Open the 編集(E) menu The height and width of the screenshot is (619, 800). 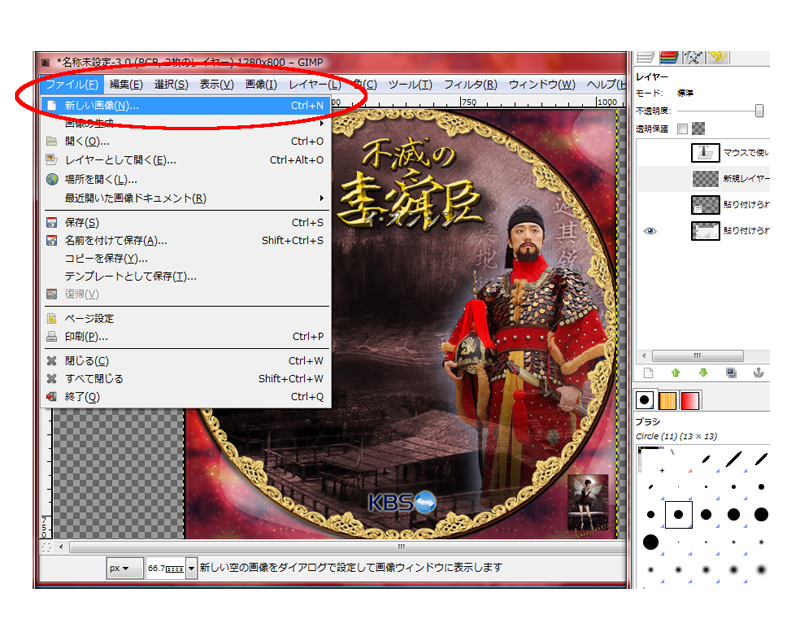pos(126,84)
